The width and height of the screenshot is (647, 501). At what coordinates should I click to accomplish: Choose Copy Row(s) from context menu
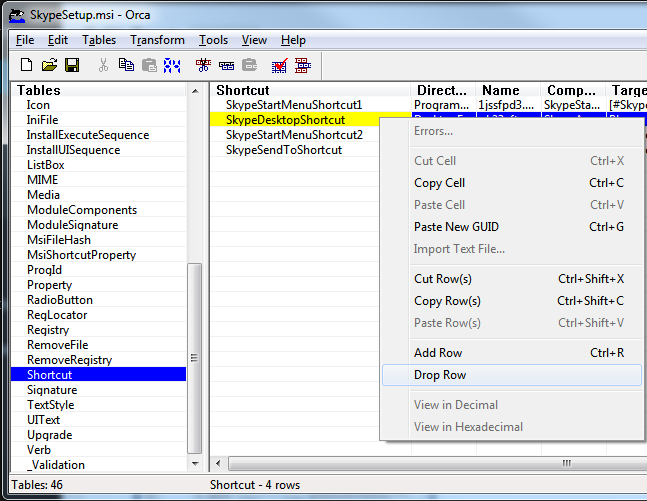[x=512, y=301]
